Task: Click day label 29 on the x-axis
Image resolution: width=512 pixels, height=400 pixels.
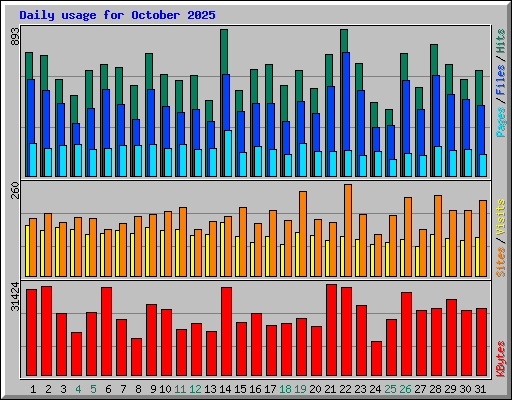Action: pyautogui.click(x=450, y=389)
